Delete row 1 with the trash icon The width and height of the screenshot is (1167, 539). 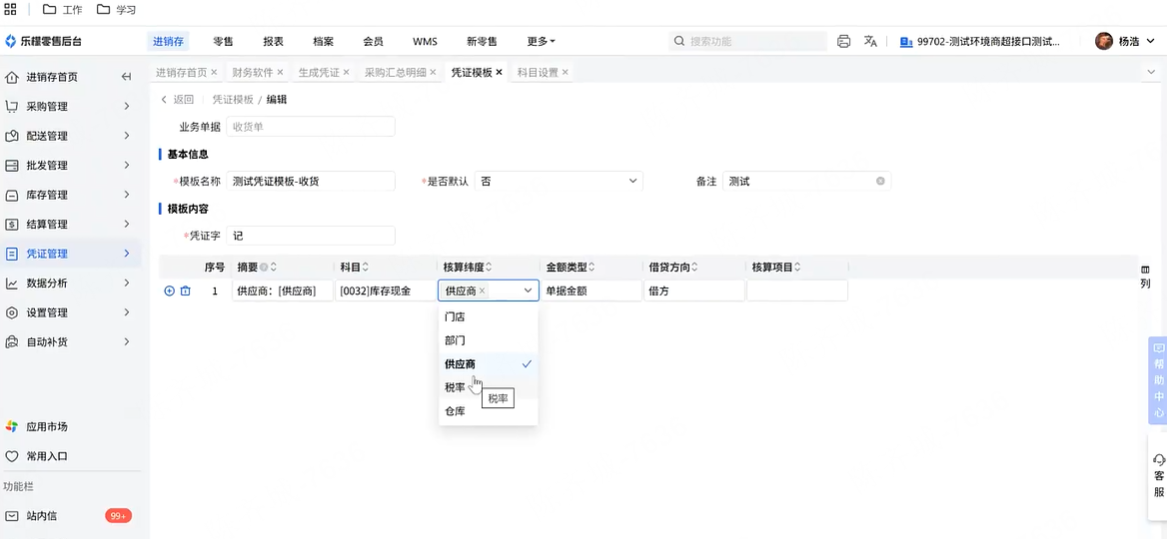[x=185, y=291]
